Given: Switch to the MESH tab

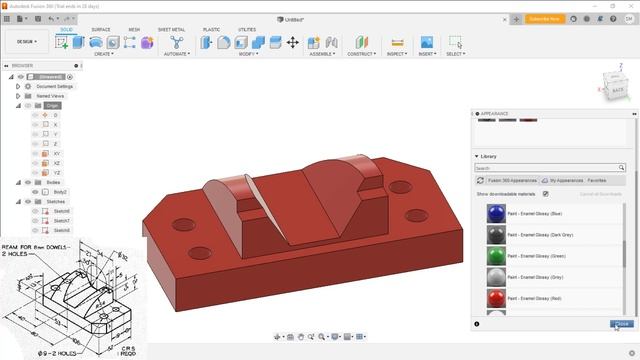Looking at the screenshot, I should (x=134, y=30).
